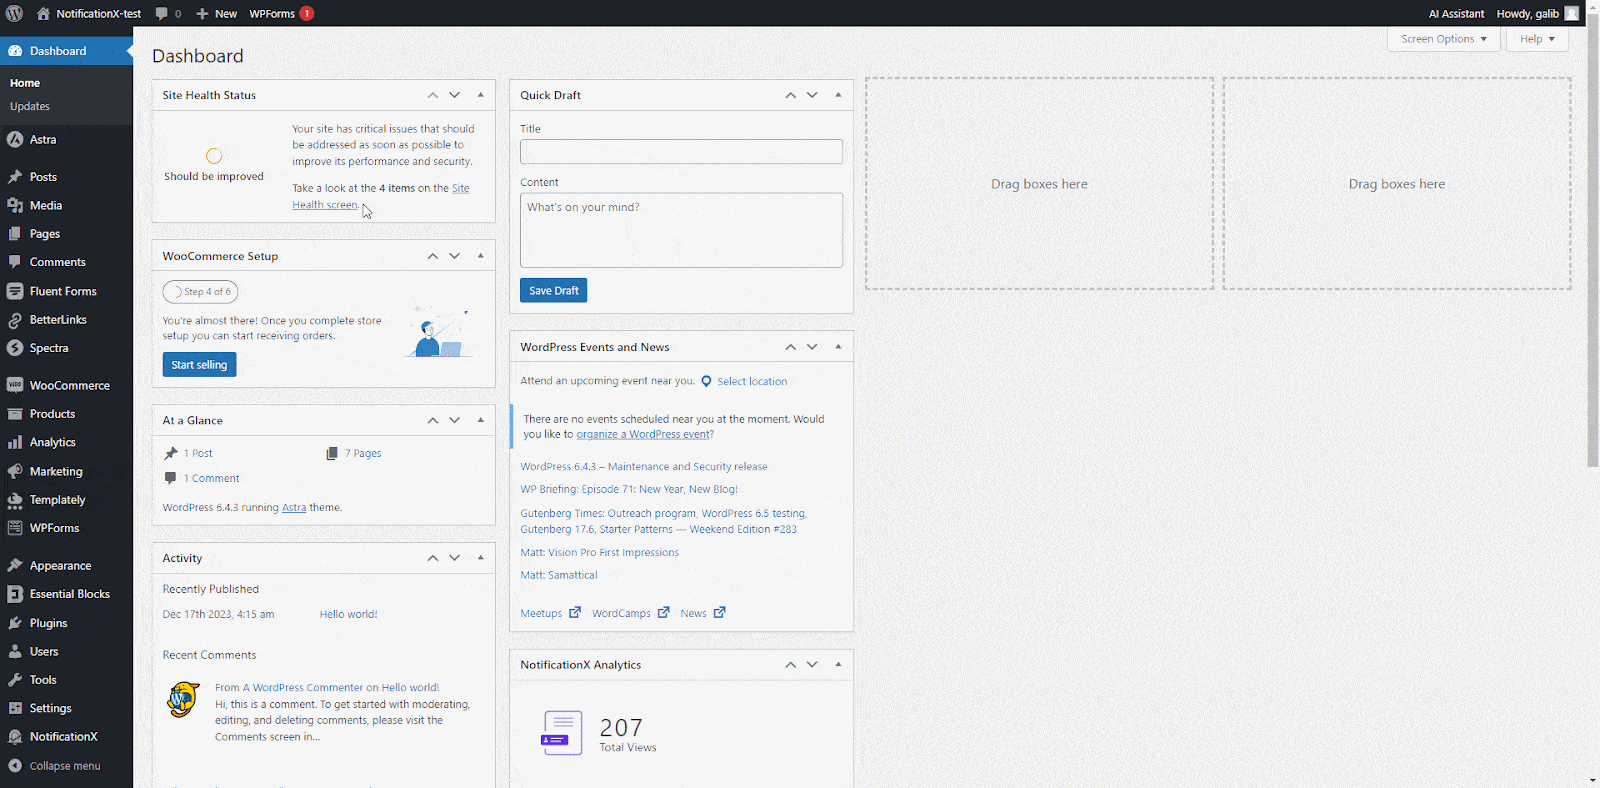The width and height of the screenshot is (1600, 788).
Task: Click the Spectra icon in sidebar
Action: (15, 348)
